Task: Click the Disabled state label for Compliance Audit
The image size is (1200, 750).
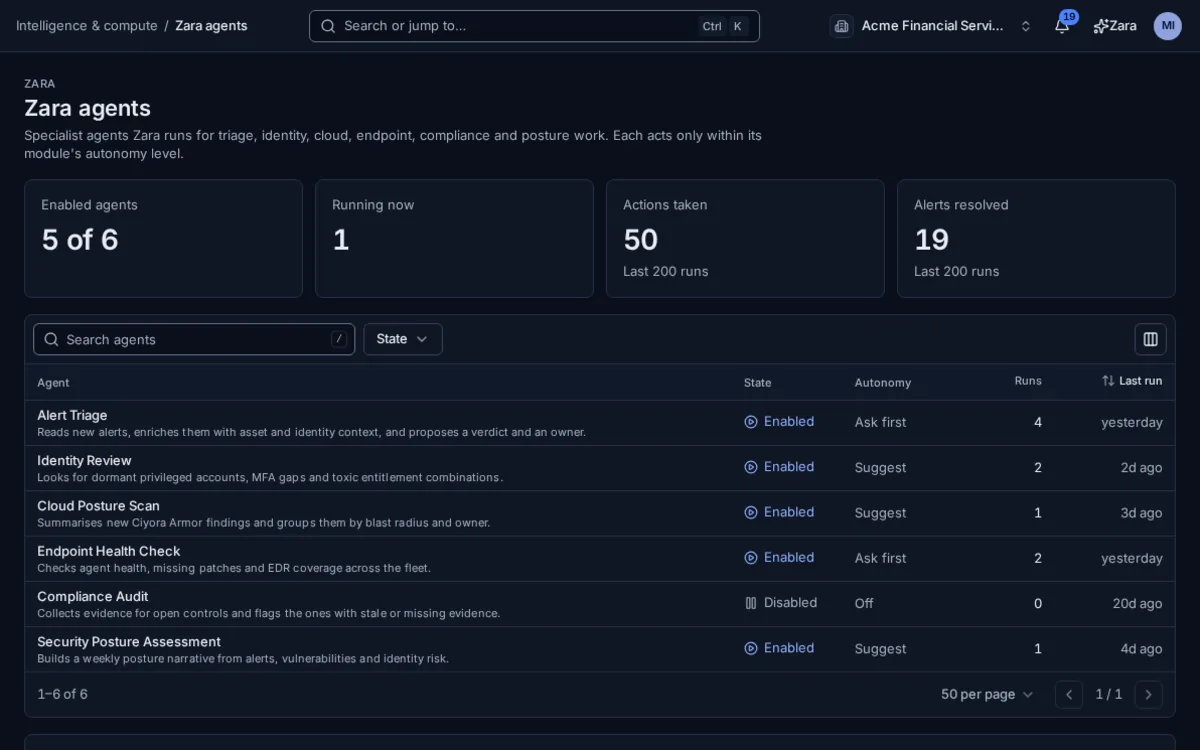Action: tap(790, 603)
